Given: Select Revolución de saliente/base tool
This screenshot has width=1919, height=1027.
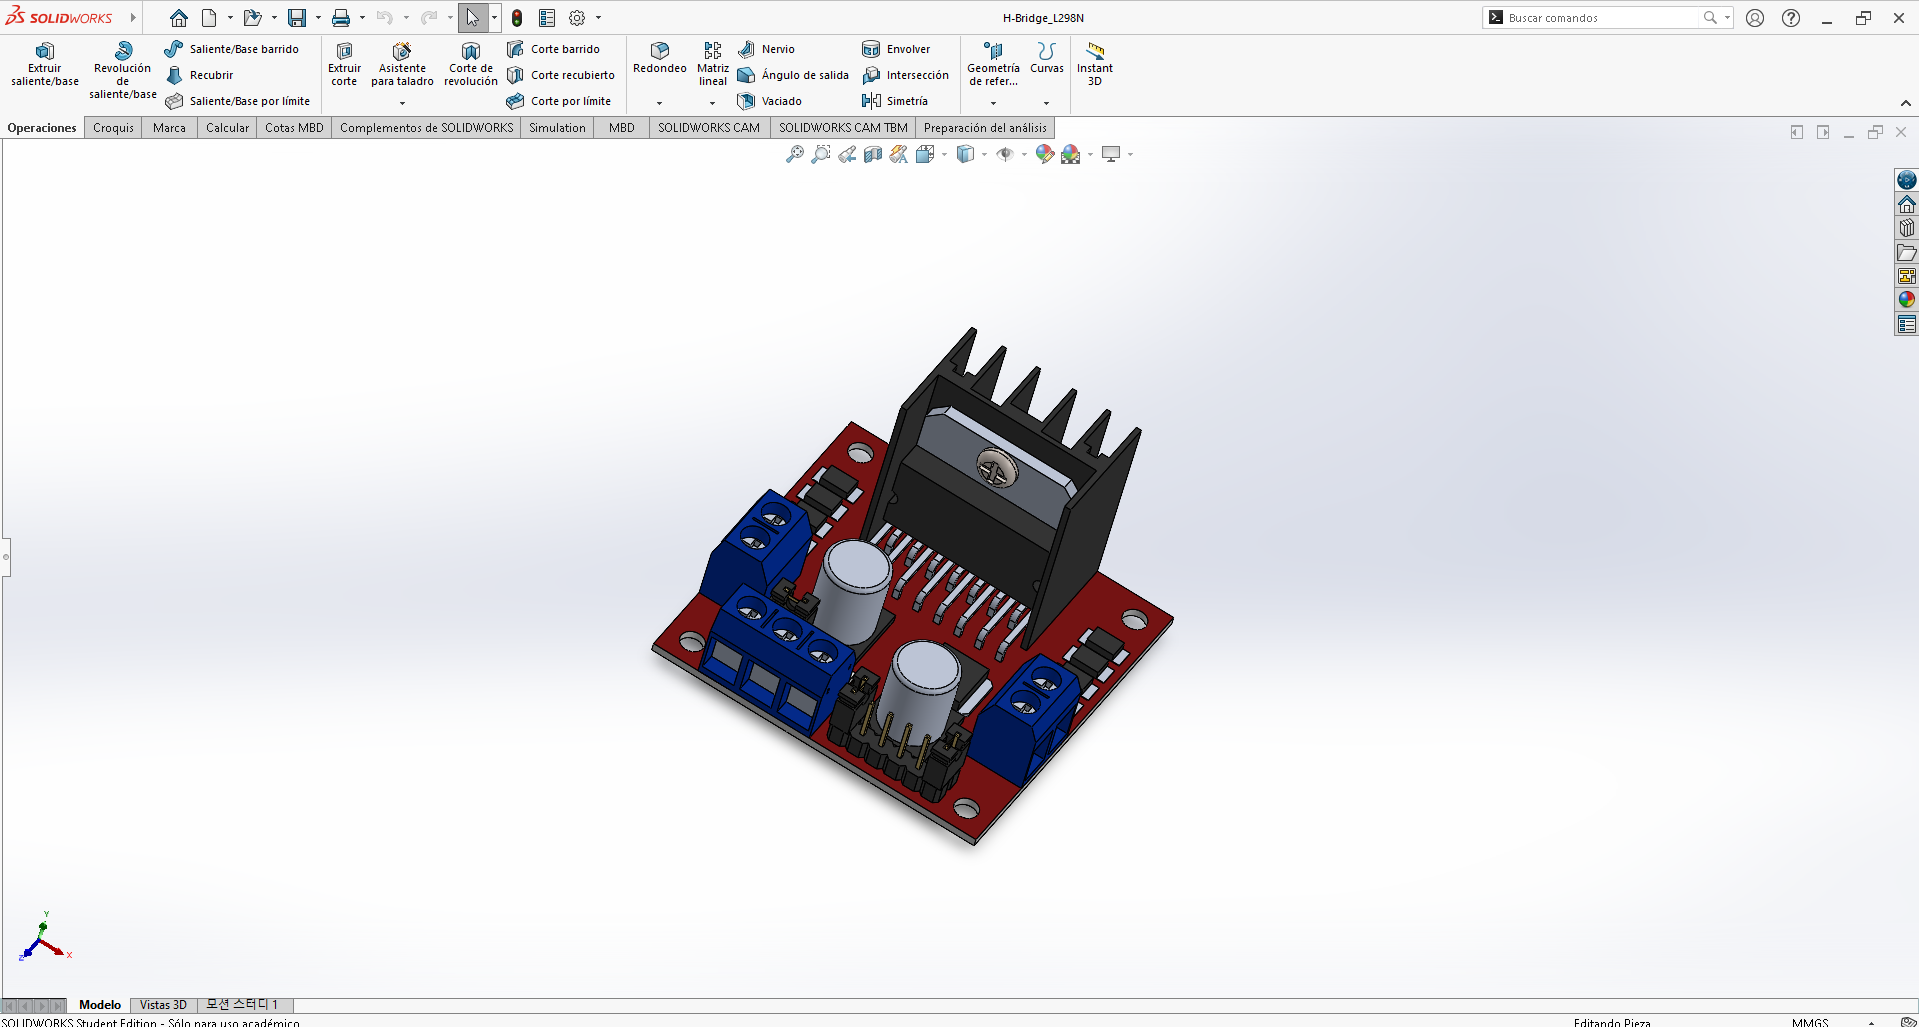Looking at the screenshot, I should (x=123, y=70).
